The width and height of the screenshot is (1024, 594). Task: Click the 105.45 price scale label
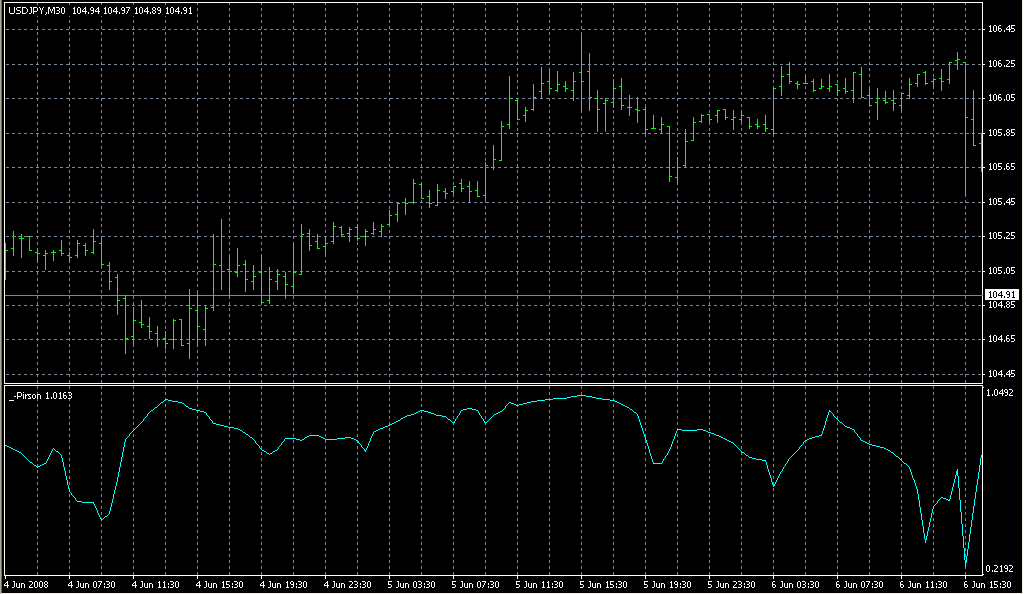tap(1001, 202)
